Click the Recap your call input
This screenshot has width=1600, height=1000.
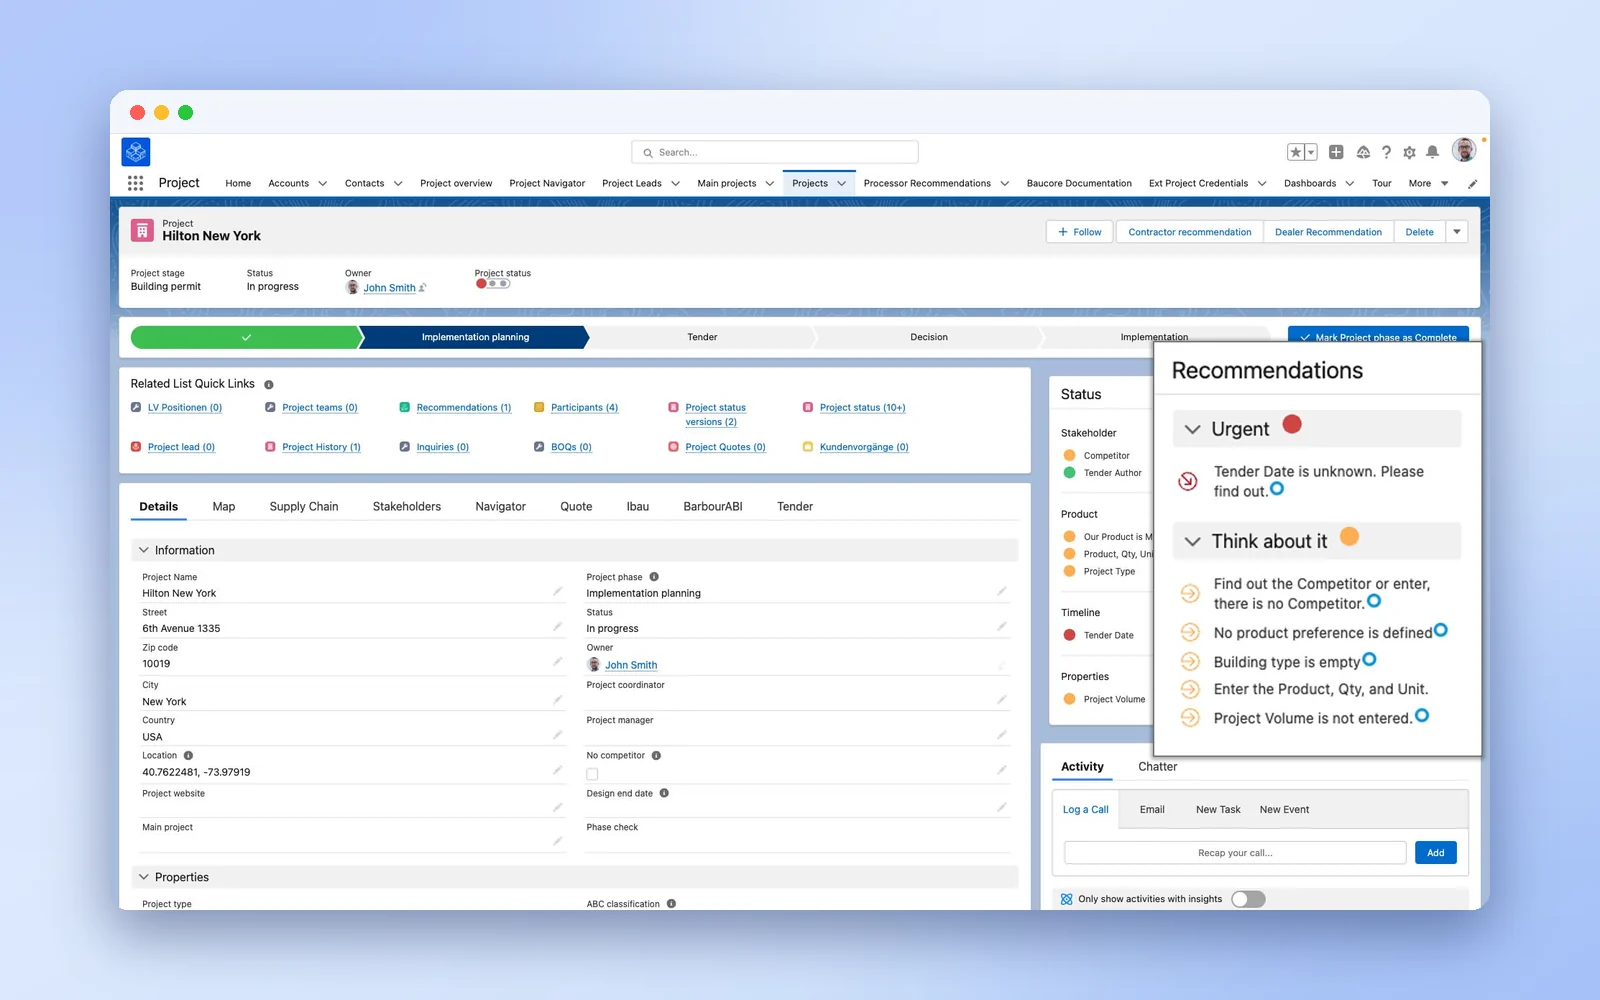1235,853
